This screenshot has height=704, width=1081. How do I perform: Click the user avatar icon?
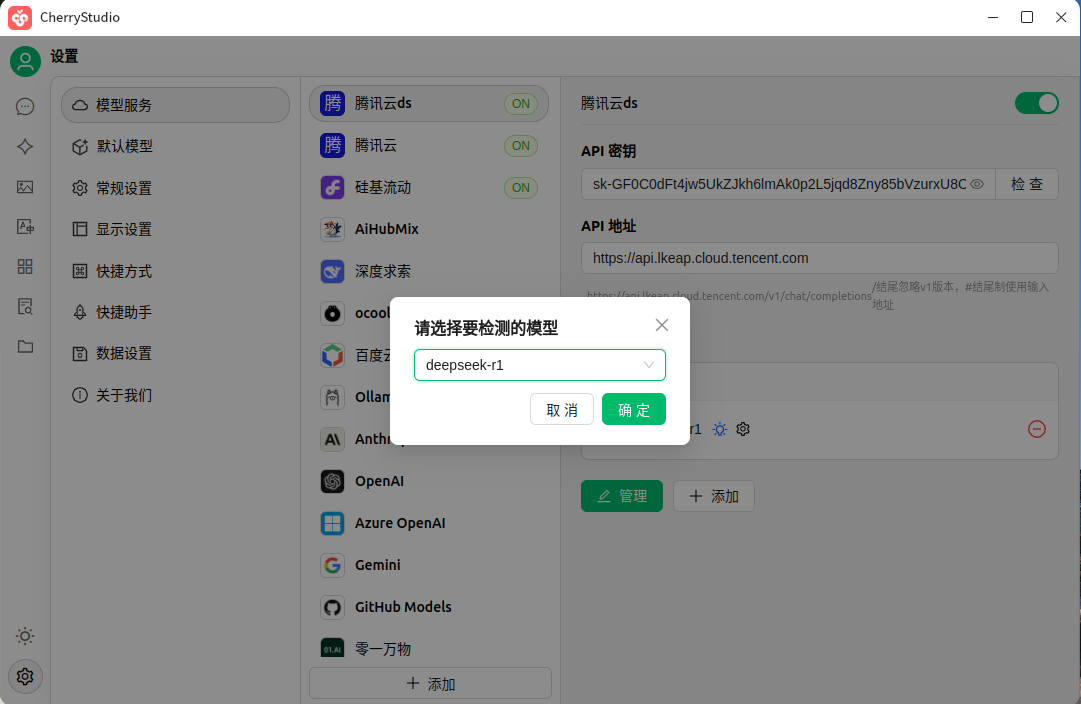tap(25, 61)
